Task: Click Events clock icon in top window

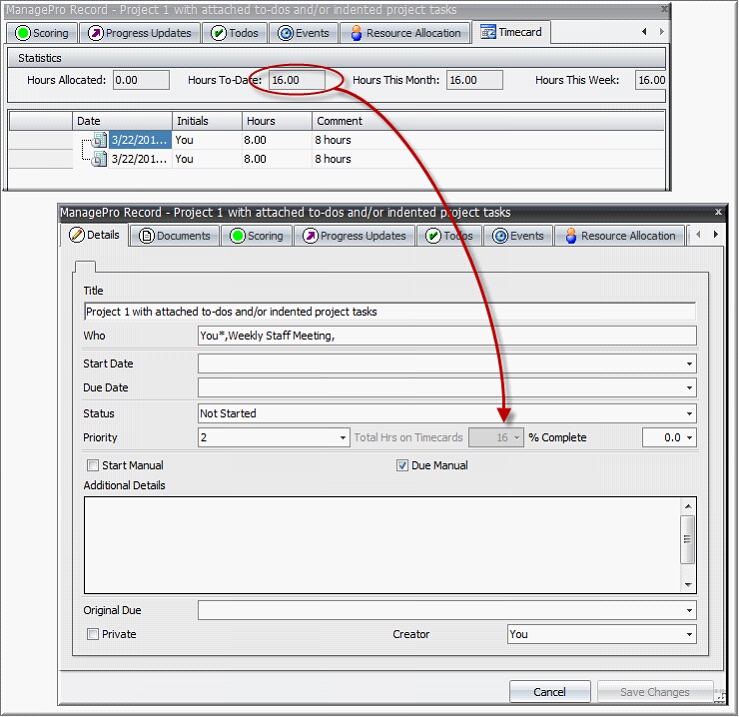Action: [x=285, y=33]
